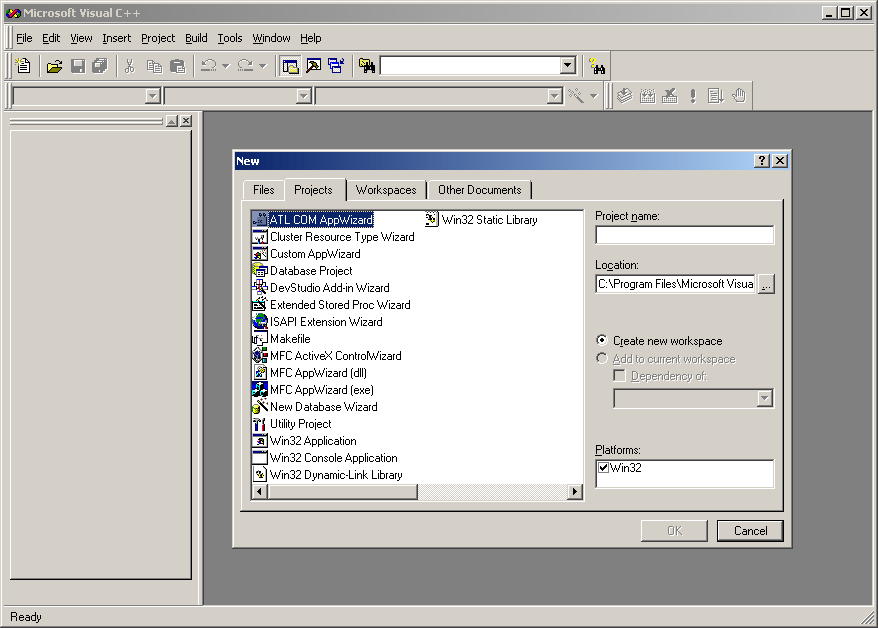Click the New dialog help question-mark button
Viewport: 878px width, 628px height.
point(762,161)
